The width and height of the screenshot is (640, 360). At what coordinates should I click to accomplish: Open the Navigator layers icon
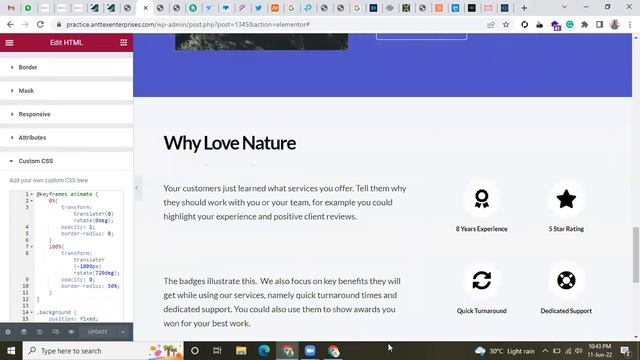click(24, 332)
